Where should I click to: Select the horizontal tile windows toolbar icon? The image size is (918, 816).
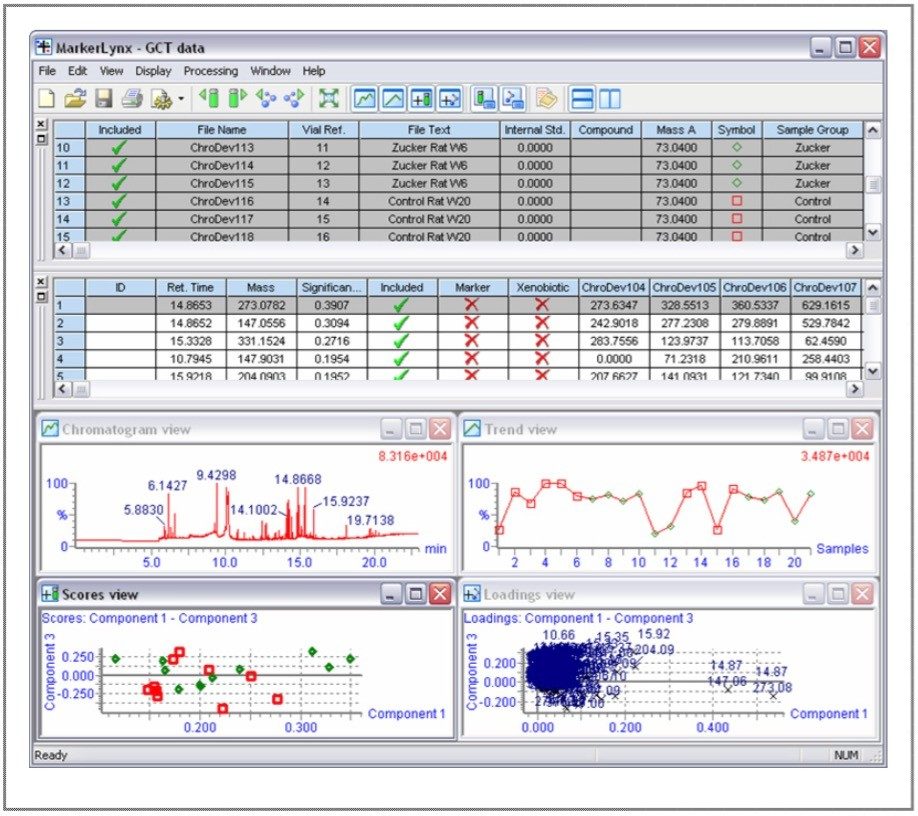(x=582, y=100)
